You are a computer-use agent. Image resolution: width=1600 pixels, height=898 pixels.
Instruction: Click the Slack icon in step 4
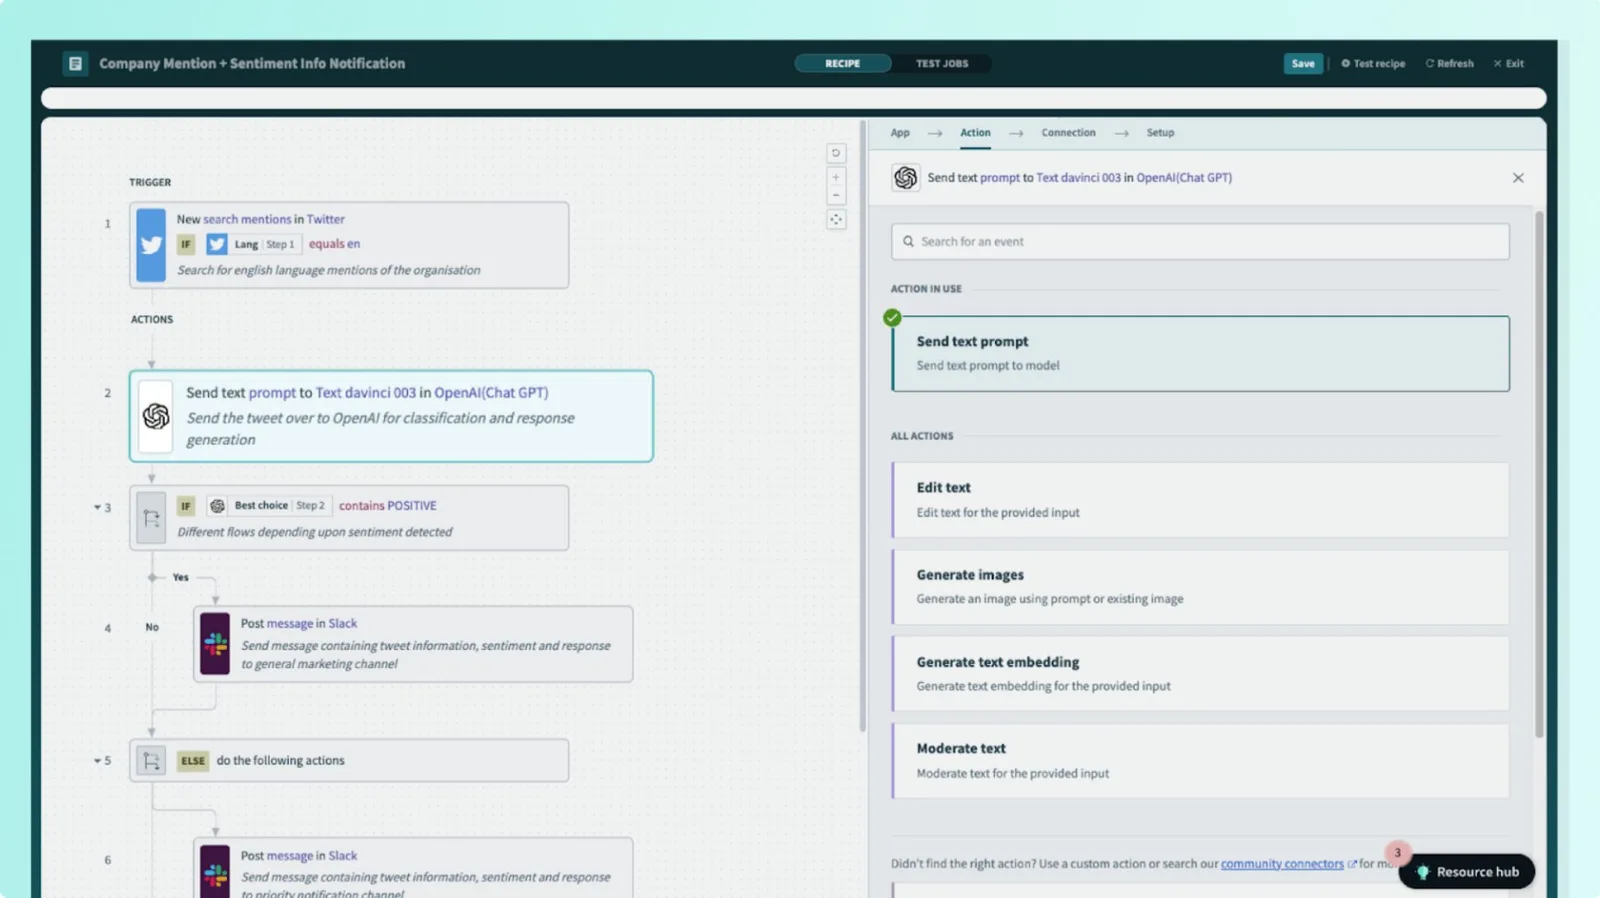(x=215, y=644)
